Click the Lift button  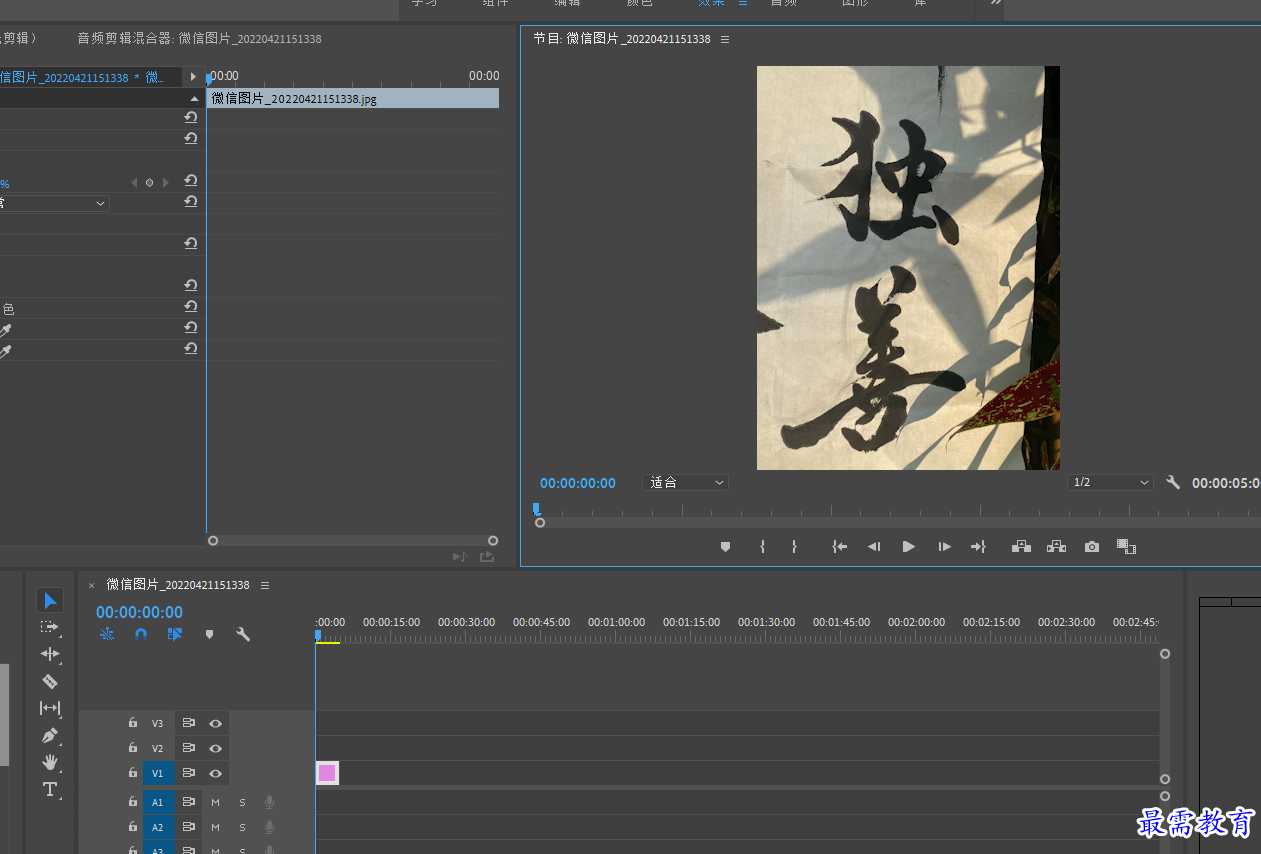coord(1021,547)
